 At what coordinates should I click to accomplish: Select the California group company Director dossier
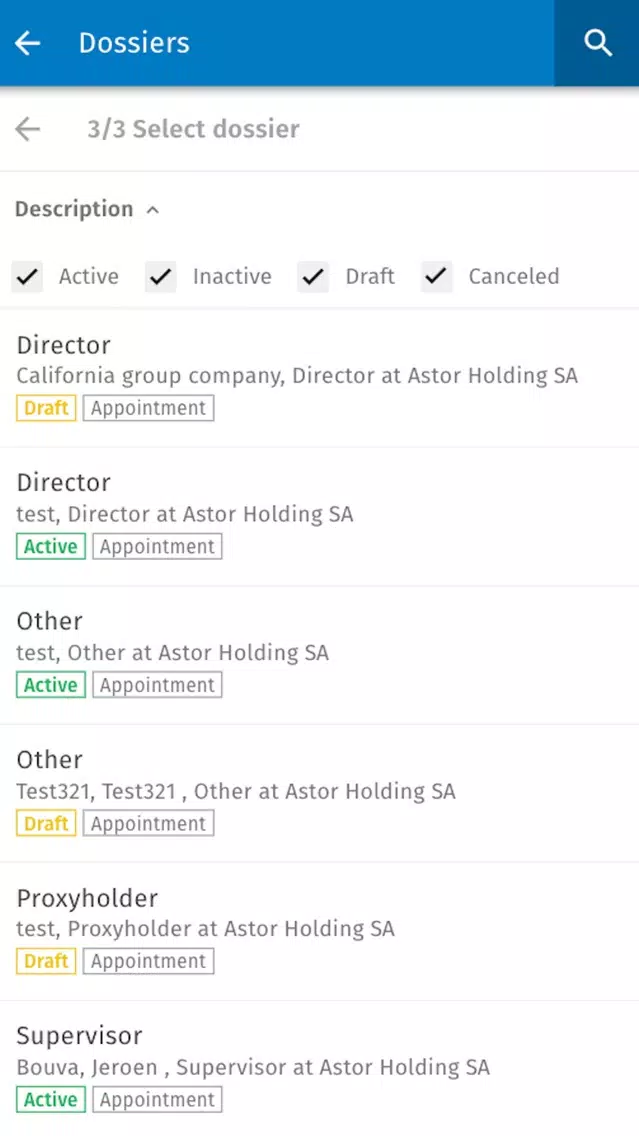pyautogui.click(x=320, y=377)
